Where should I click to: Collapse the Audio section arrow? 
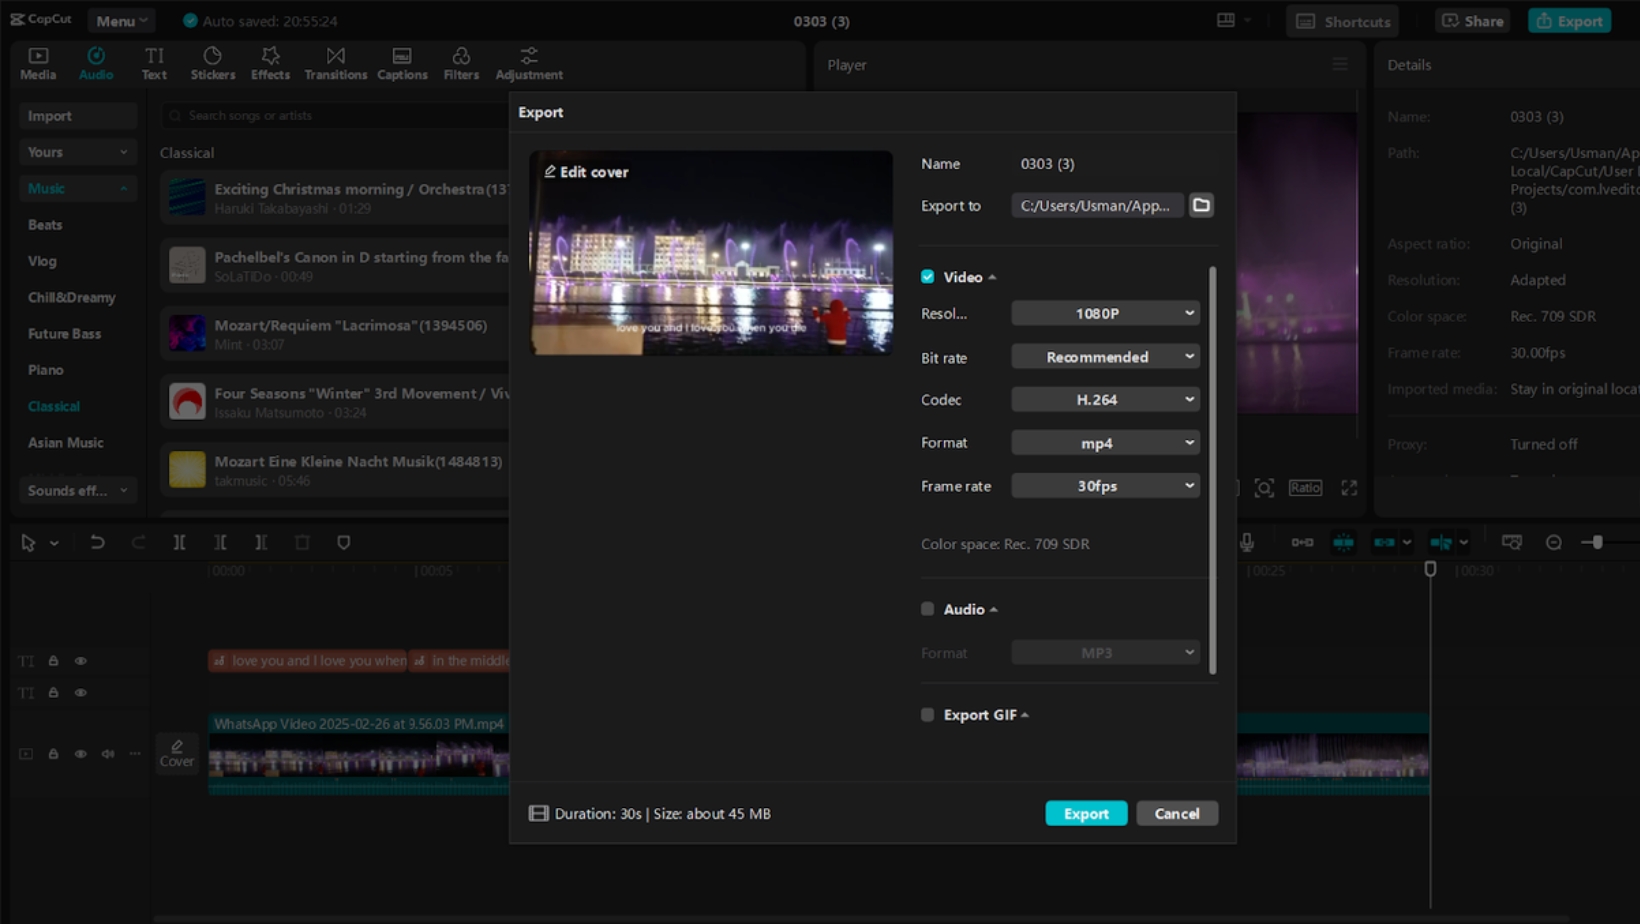993,609
